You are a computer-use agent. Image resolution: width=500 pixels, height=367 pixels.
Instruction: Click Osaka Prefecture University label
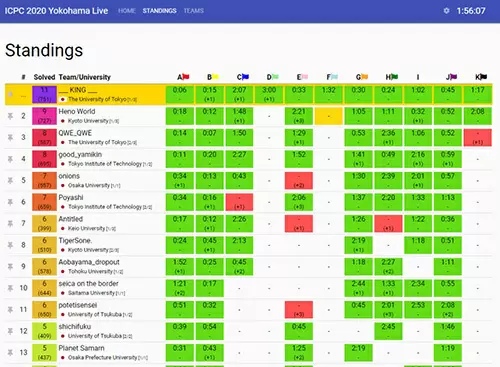102,357
